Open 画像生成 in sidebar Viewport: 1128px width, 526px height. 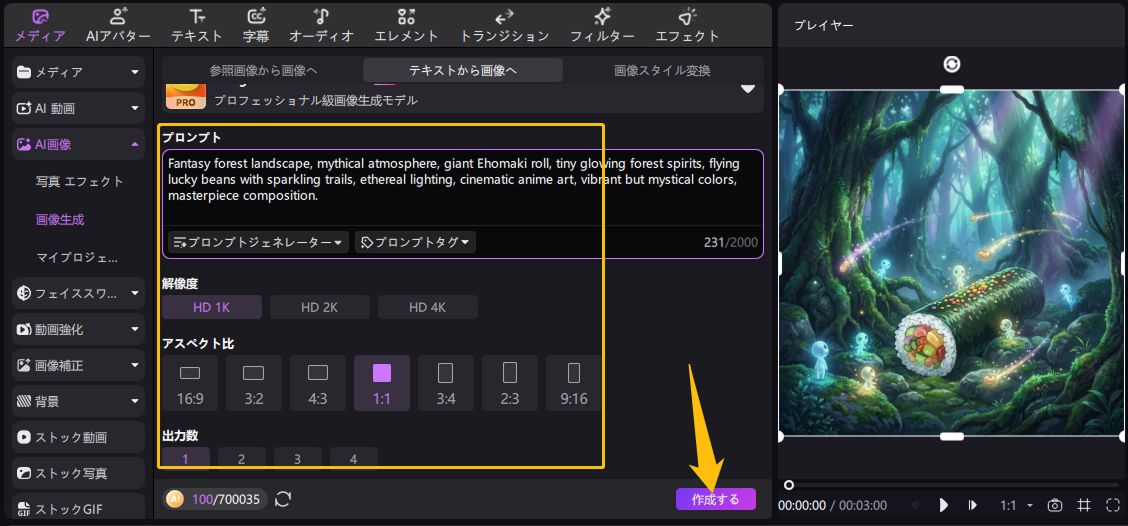pyautogui.click(x=60, y=219)
